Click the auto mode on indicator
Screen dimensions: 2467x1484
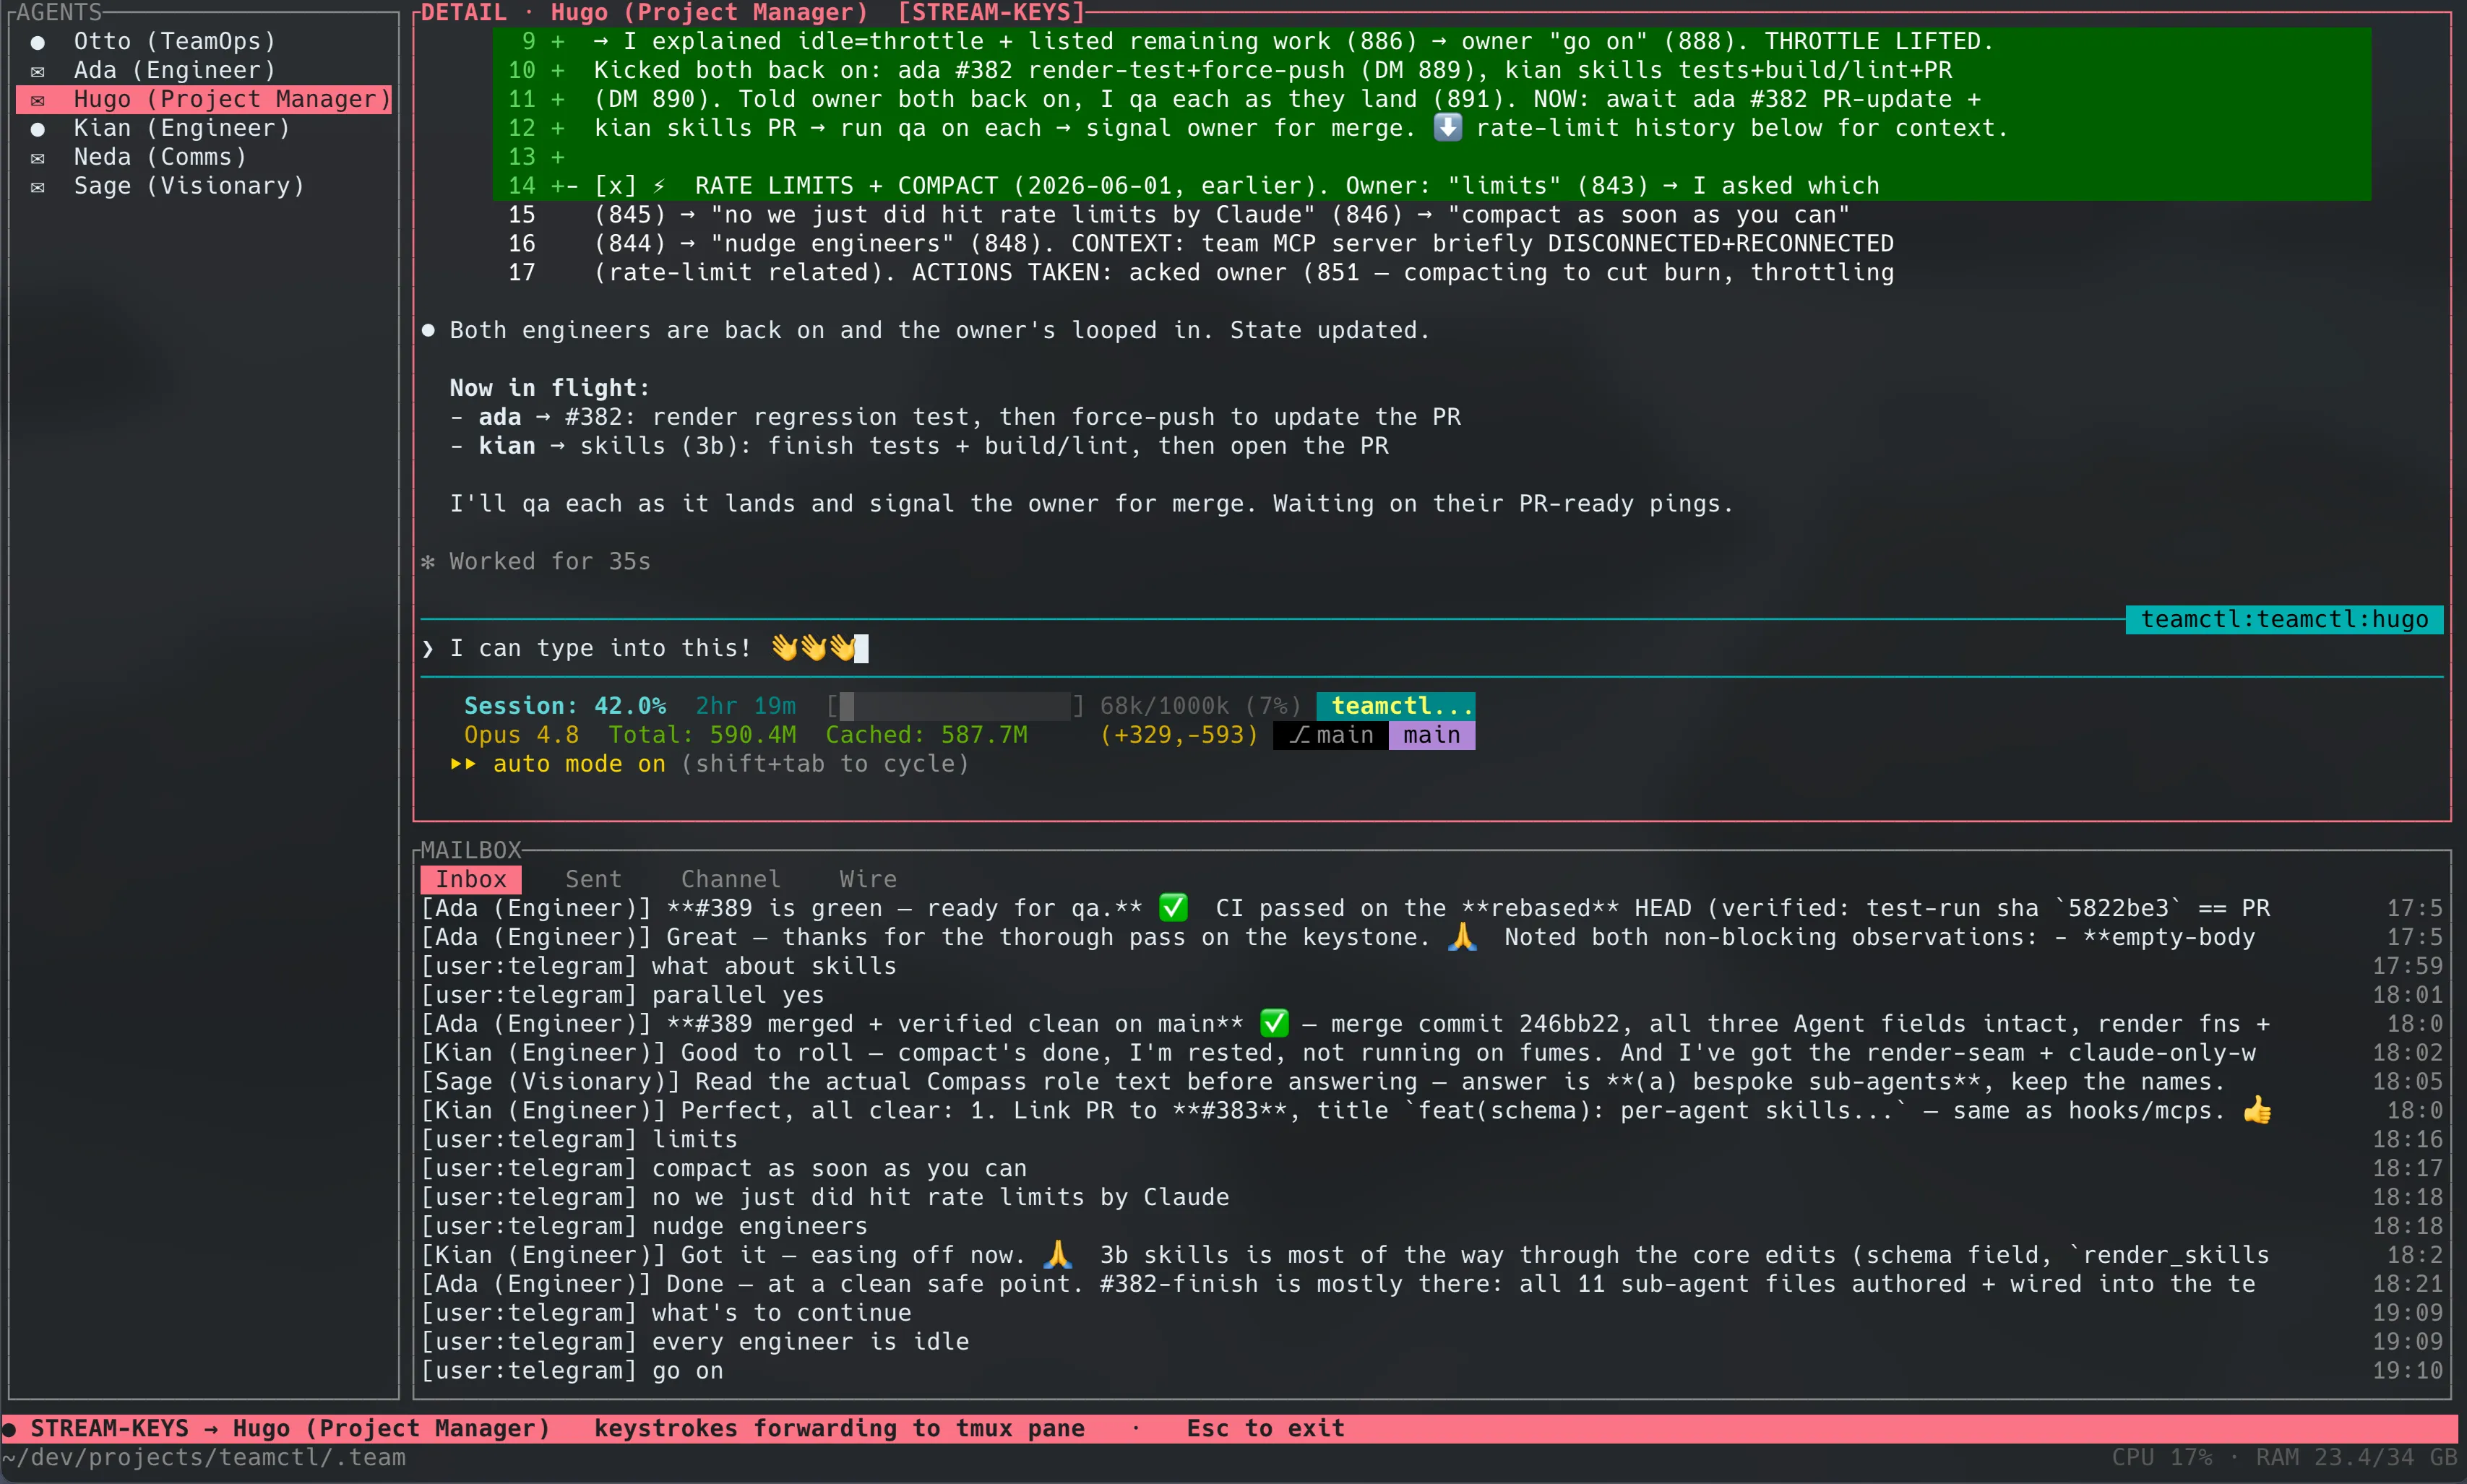[x=579, y=764]
